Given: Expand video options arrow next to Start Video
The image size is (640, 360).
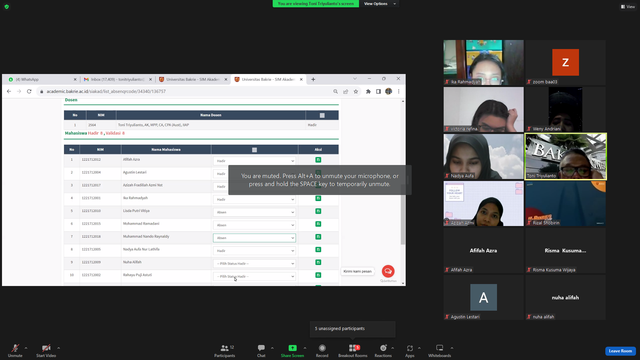Looking at the screenshot, I should 58,348.
